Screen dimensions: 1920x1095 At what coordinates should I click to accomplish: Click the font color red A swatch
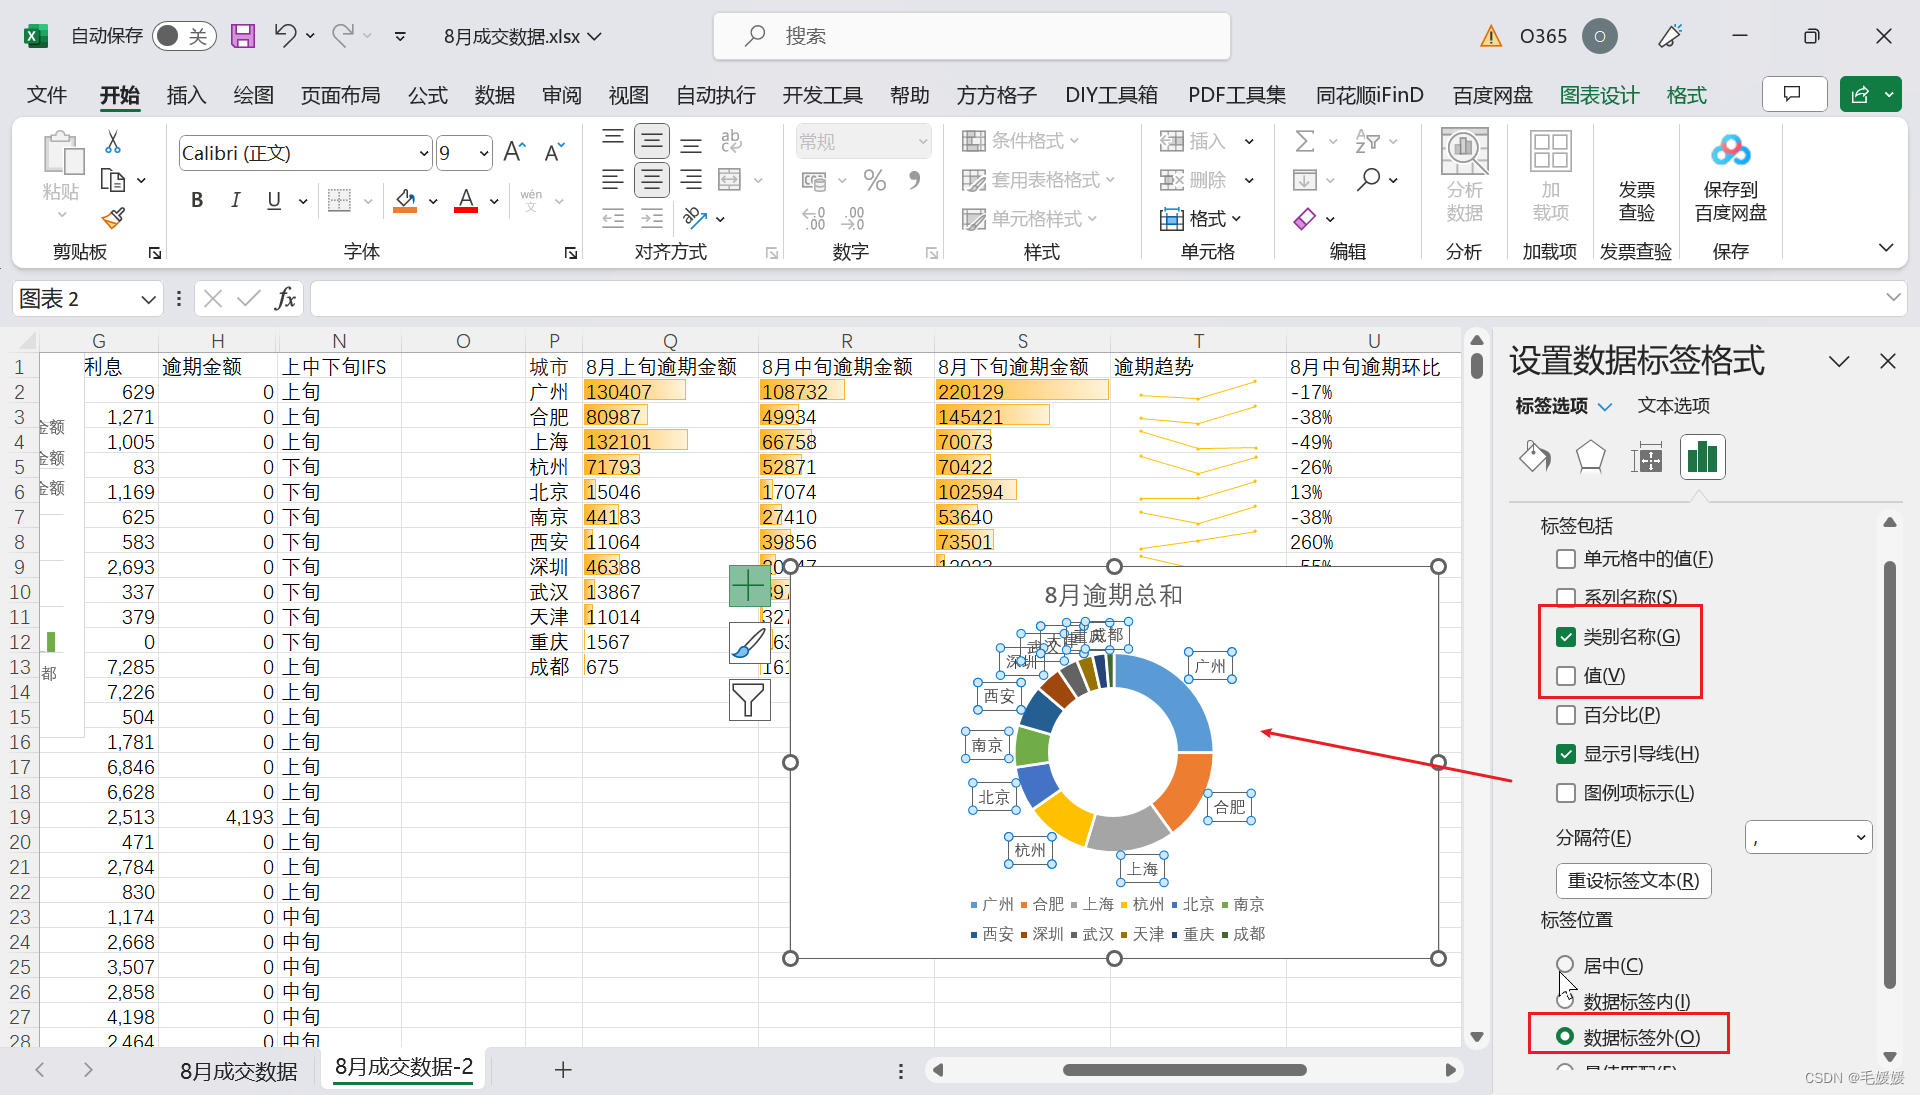pyautogui.click(x=466, y=201)
